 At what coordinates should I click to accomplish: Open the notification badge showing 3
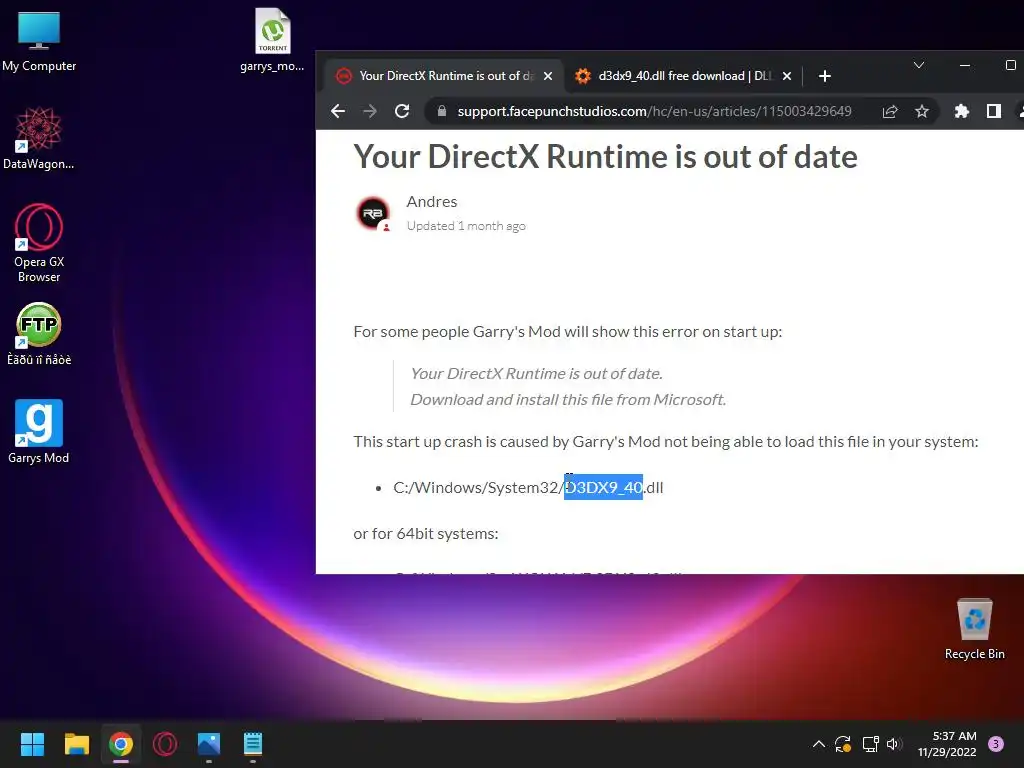pyautogui.click(x=996, y=744)
